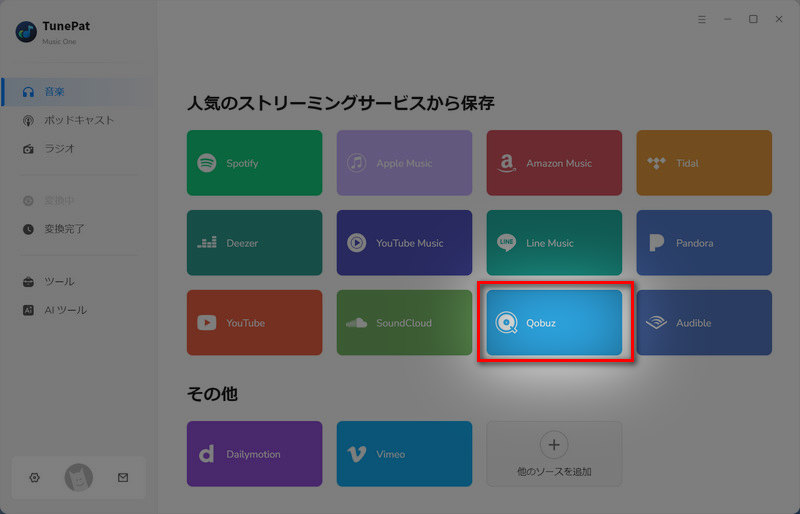Viewport: 800px width, 514px height.
Task: Open the hamburger menu in title bar
Action: pyautogui.click(x=702, y=19)
